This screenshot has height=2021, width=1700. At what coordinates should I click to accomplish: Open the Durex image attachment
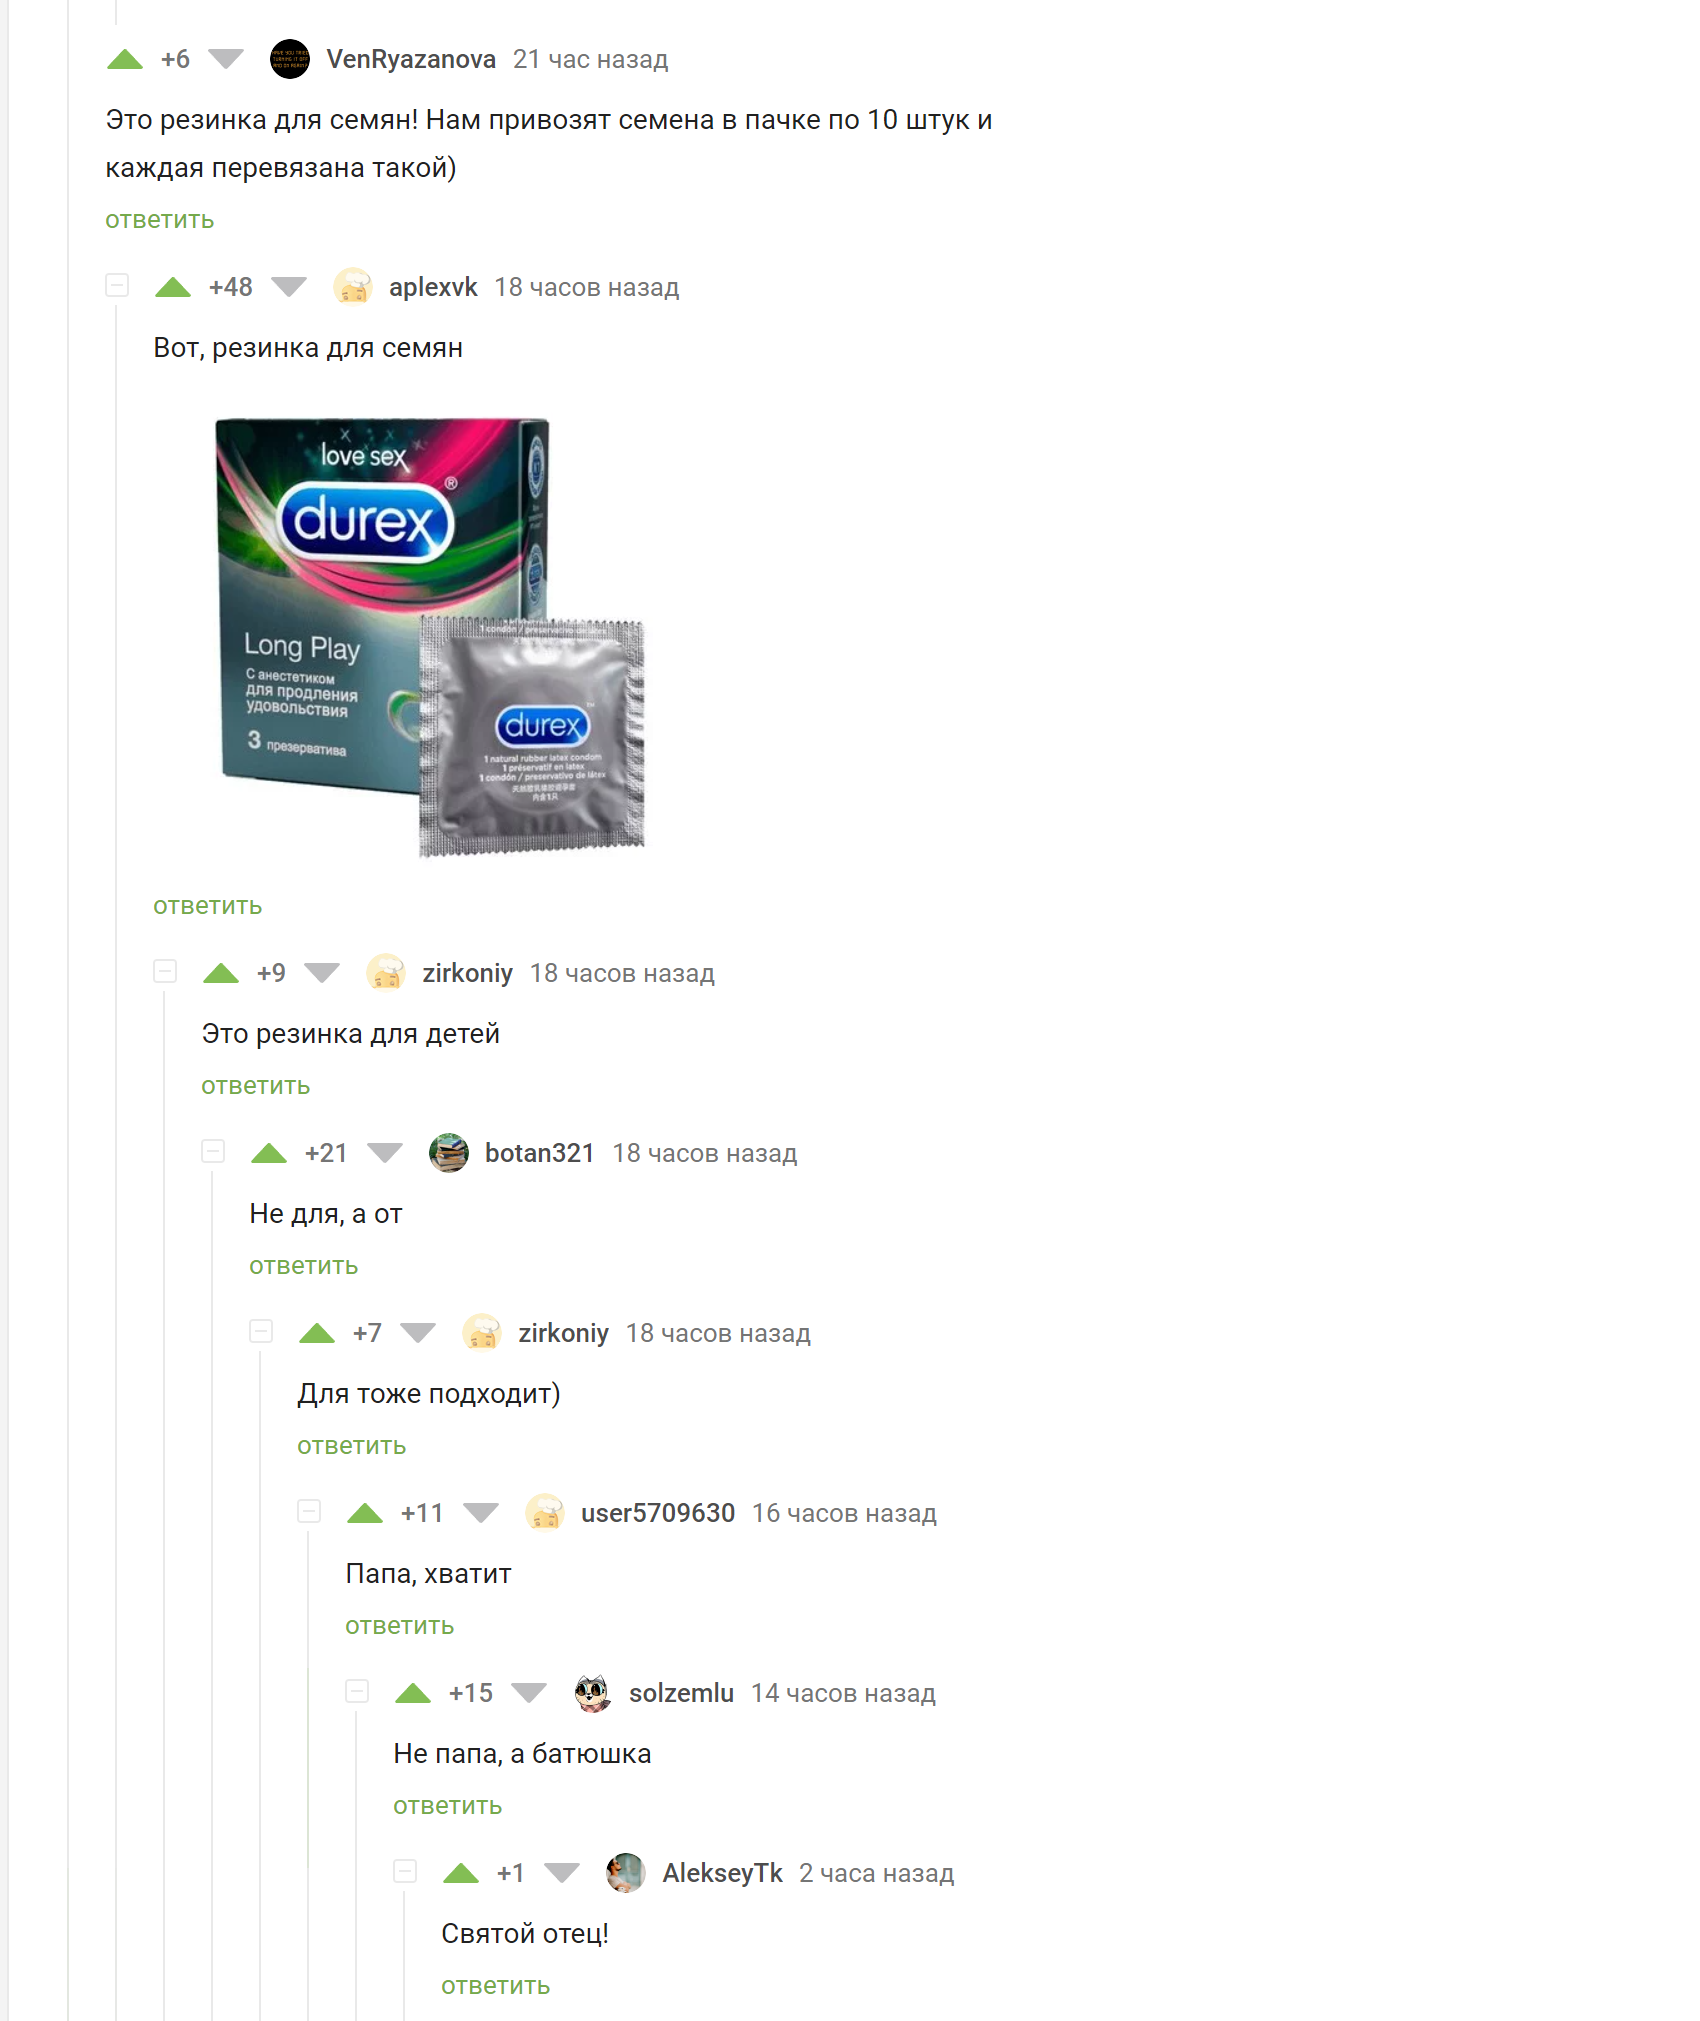click(x=431, y=637)
